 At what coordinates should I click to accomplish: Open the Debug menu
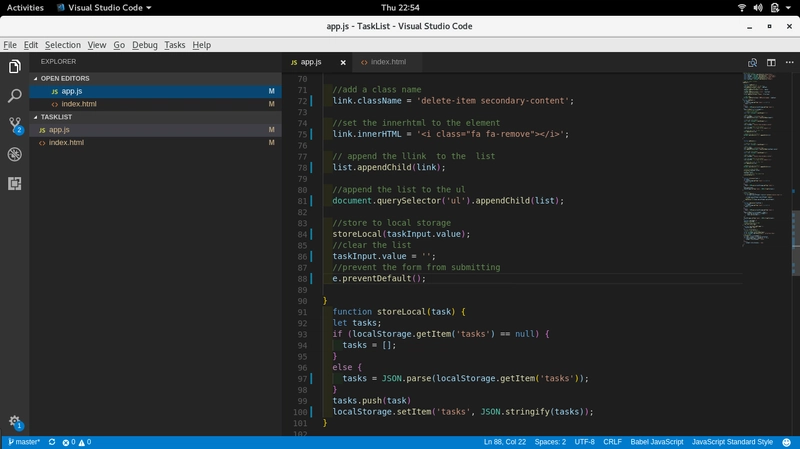click(x=144, y=45)
